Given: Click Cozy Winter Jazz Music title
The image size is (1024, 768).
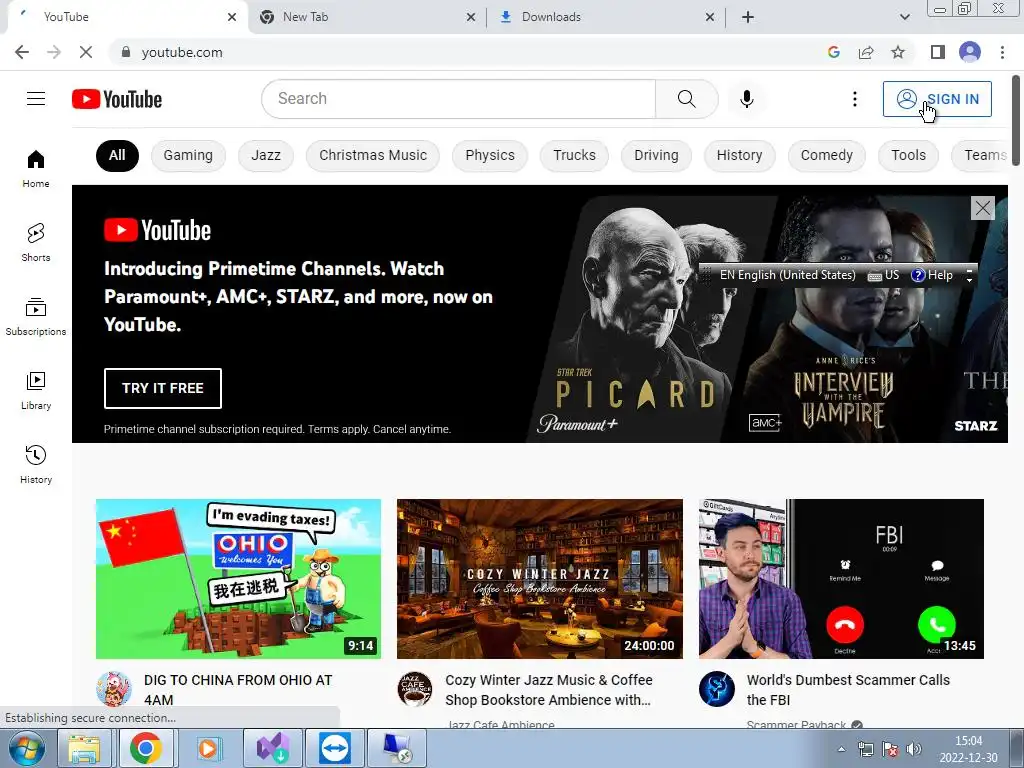Looking at the screenshot, I should point(549,690).
